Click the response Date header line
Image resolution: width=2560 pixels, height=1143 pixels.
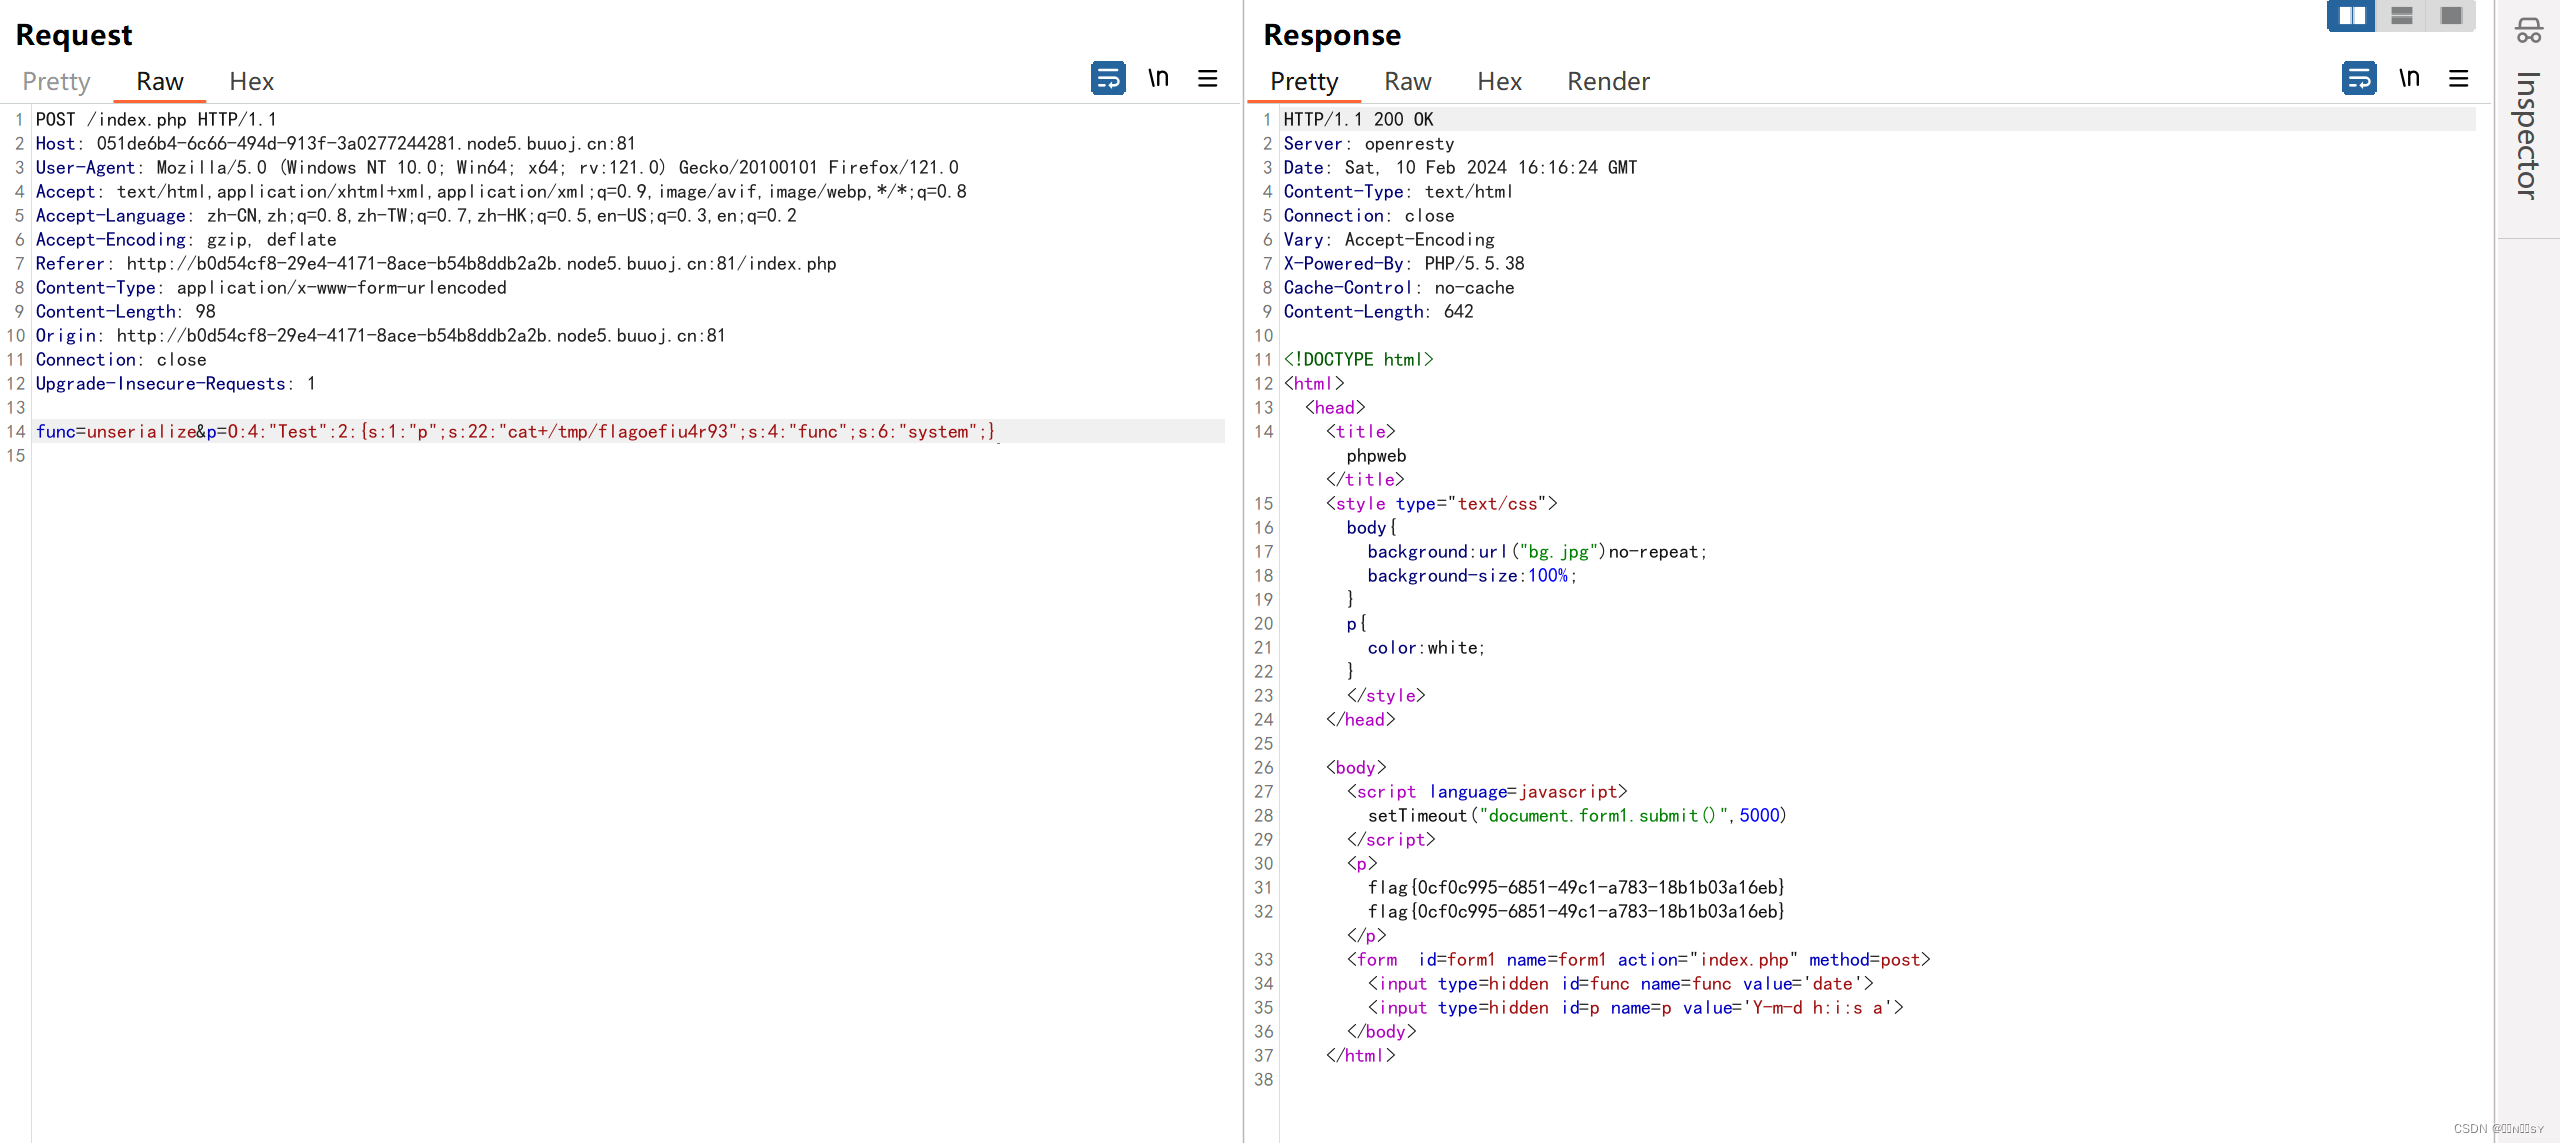[x=1460, y=168]
